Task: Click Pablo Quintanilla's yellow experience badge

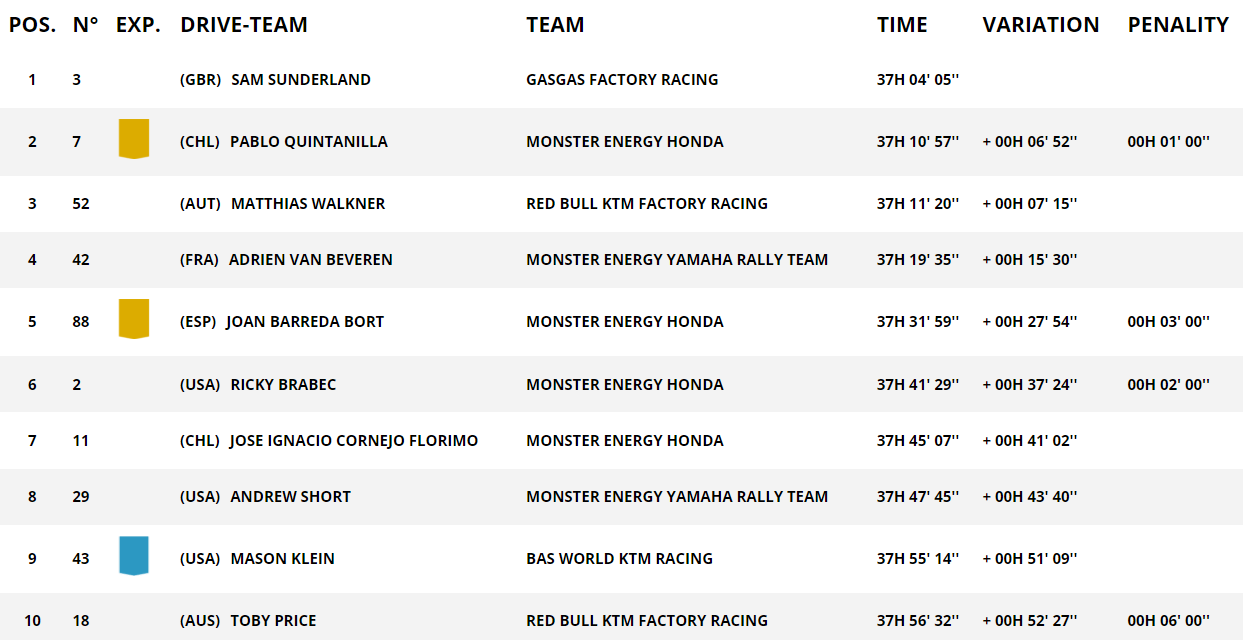Action: [134, 139]
